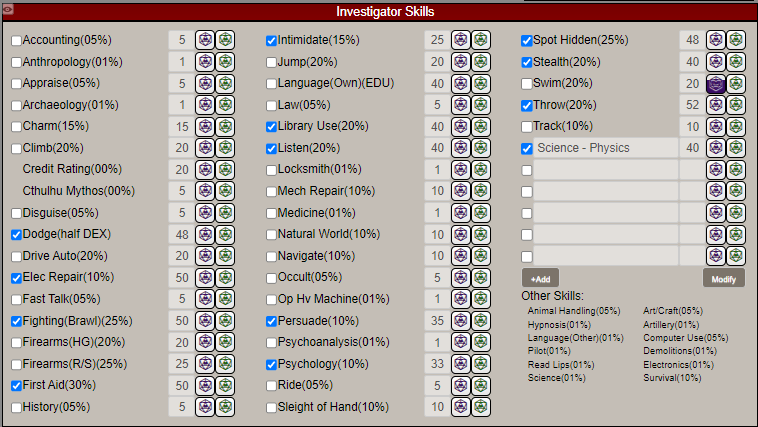Click the green dice icon for Psychology
The image size is (758, 427).
pyautogui.click(x=481, y=364)
